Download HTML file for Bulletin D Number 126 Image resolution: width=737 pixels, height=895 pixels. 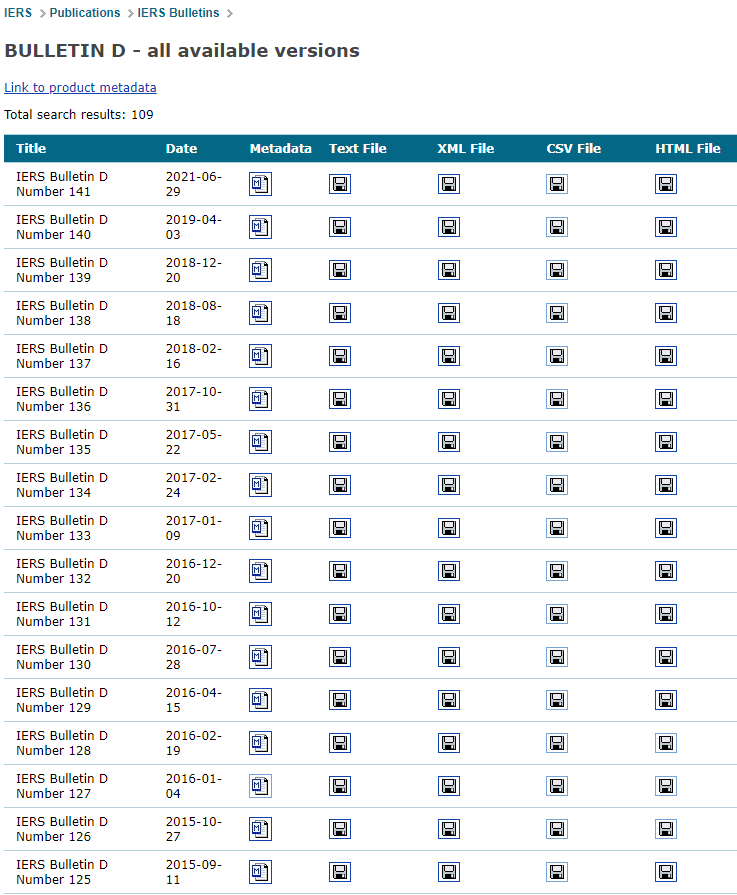666,829
